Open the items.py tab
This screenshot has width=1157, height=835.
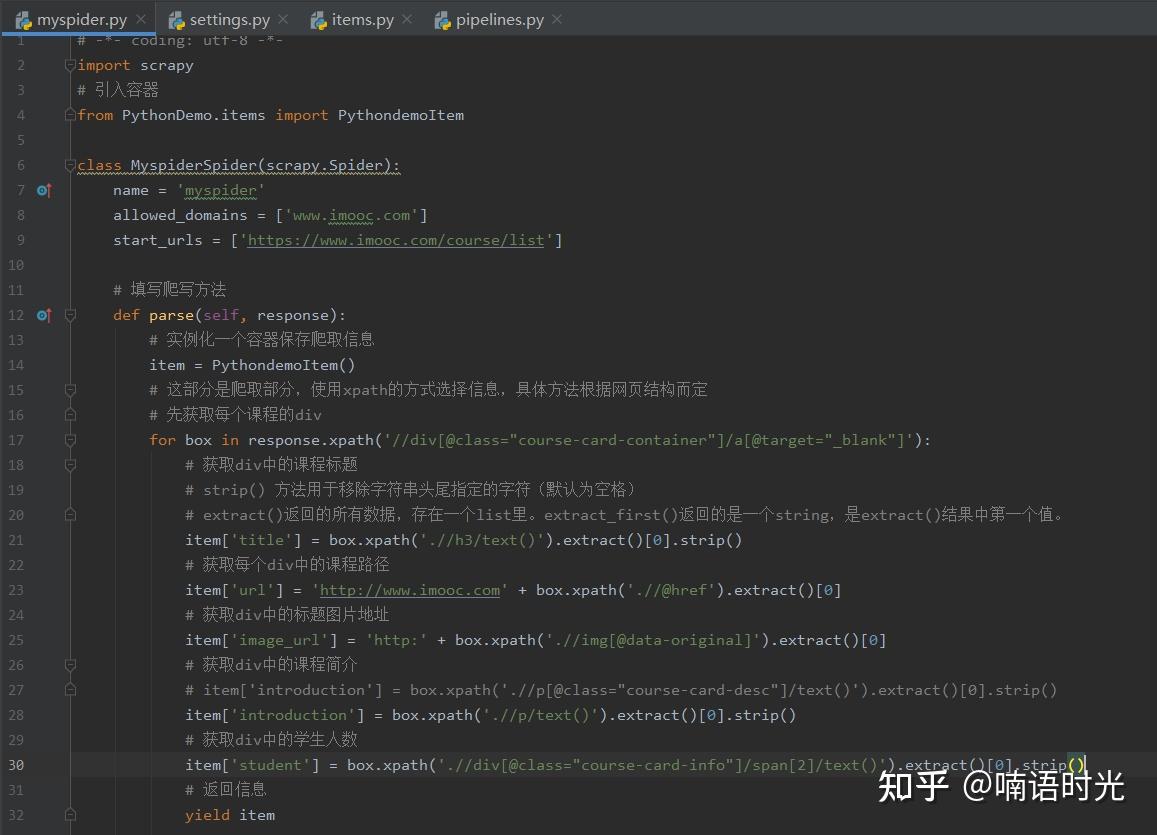[363, 18]
